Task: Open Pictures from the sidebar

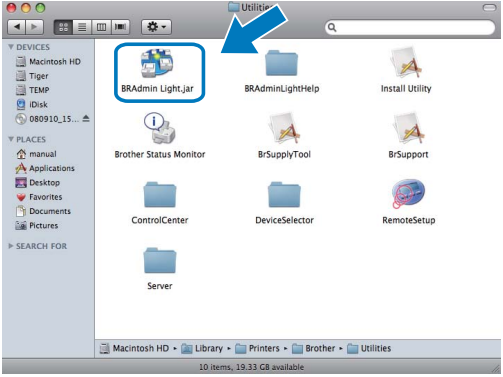Action: (37, 226)
